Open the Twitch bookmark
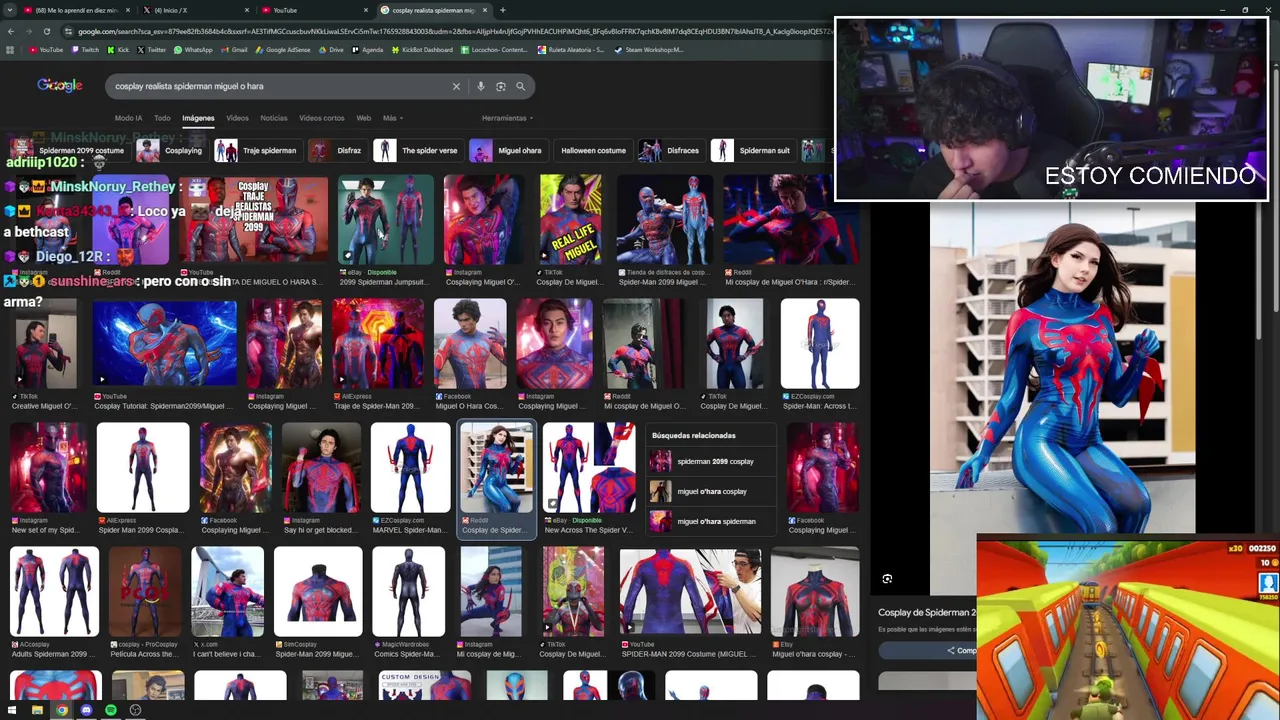This screenshot has height=720, width=1280. point(85,49)
